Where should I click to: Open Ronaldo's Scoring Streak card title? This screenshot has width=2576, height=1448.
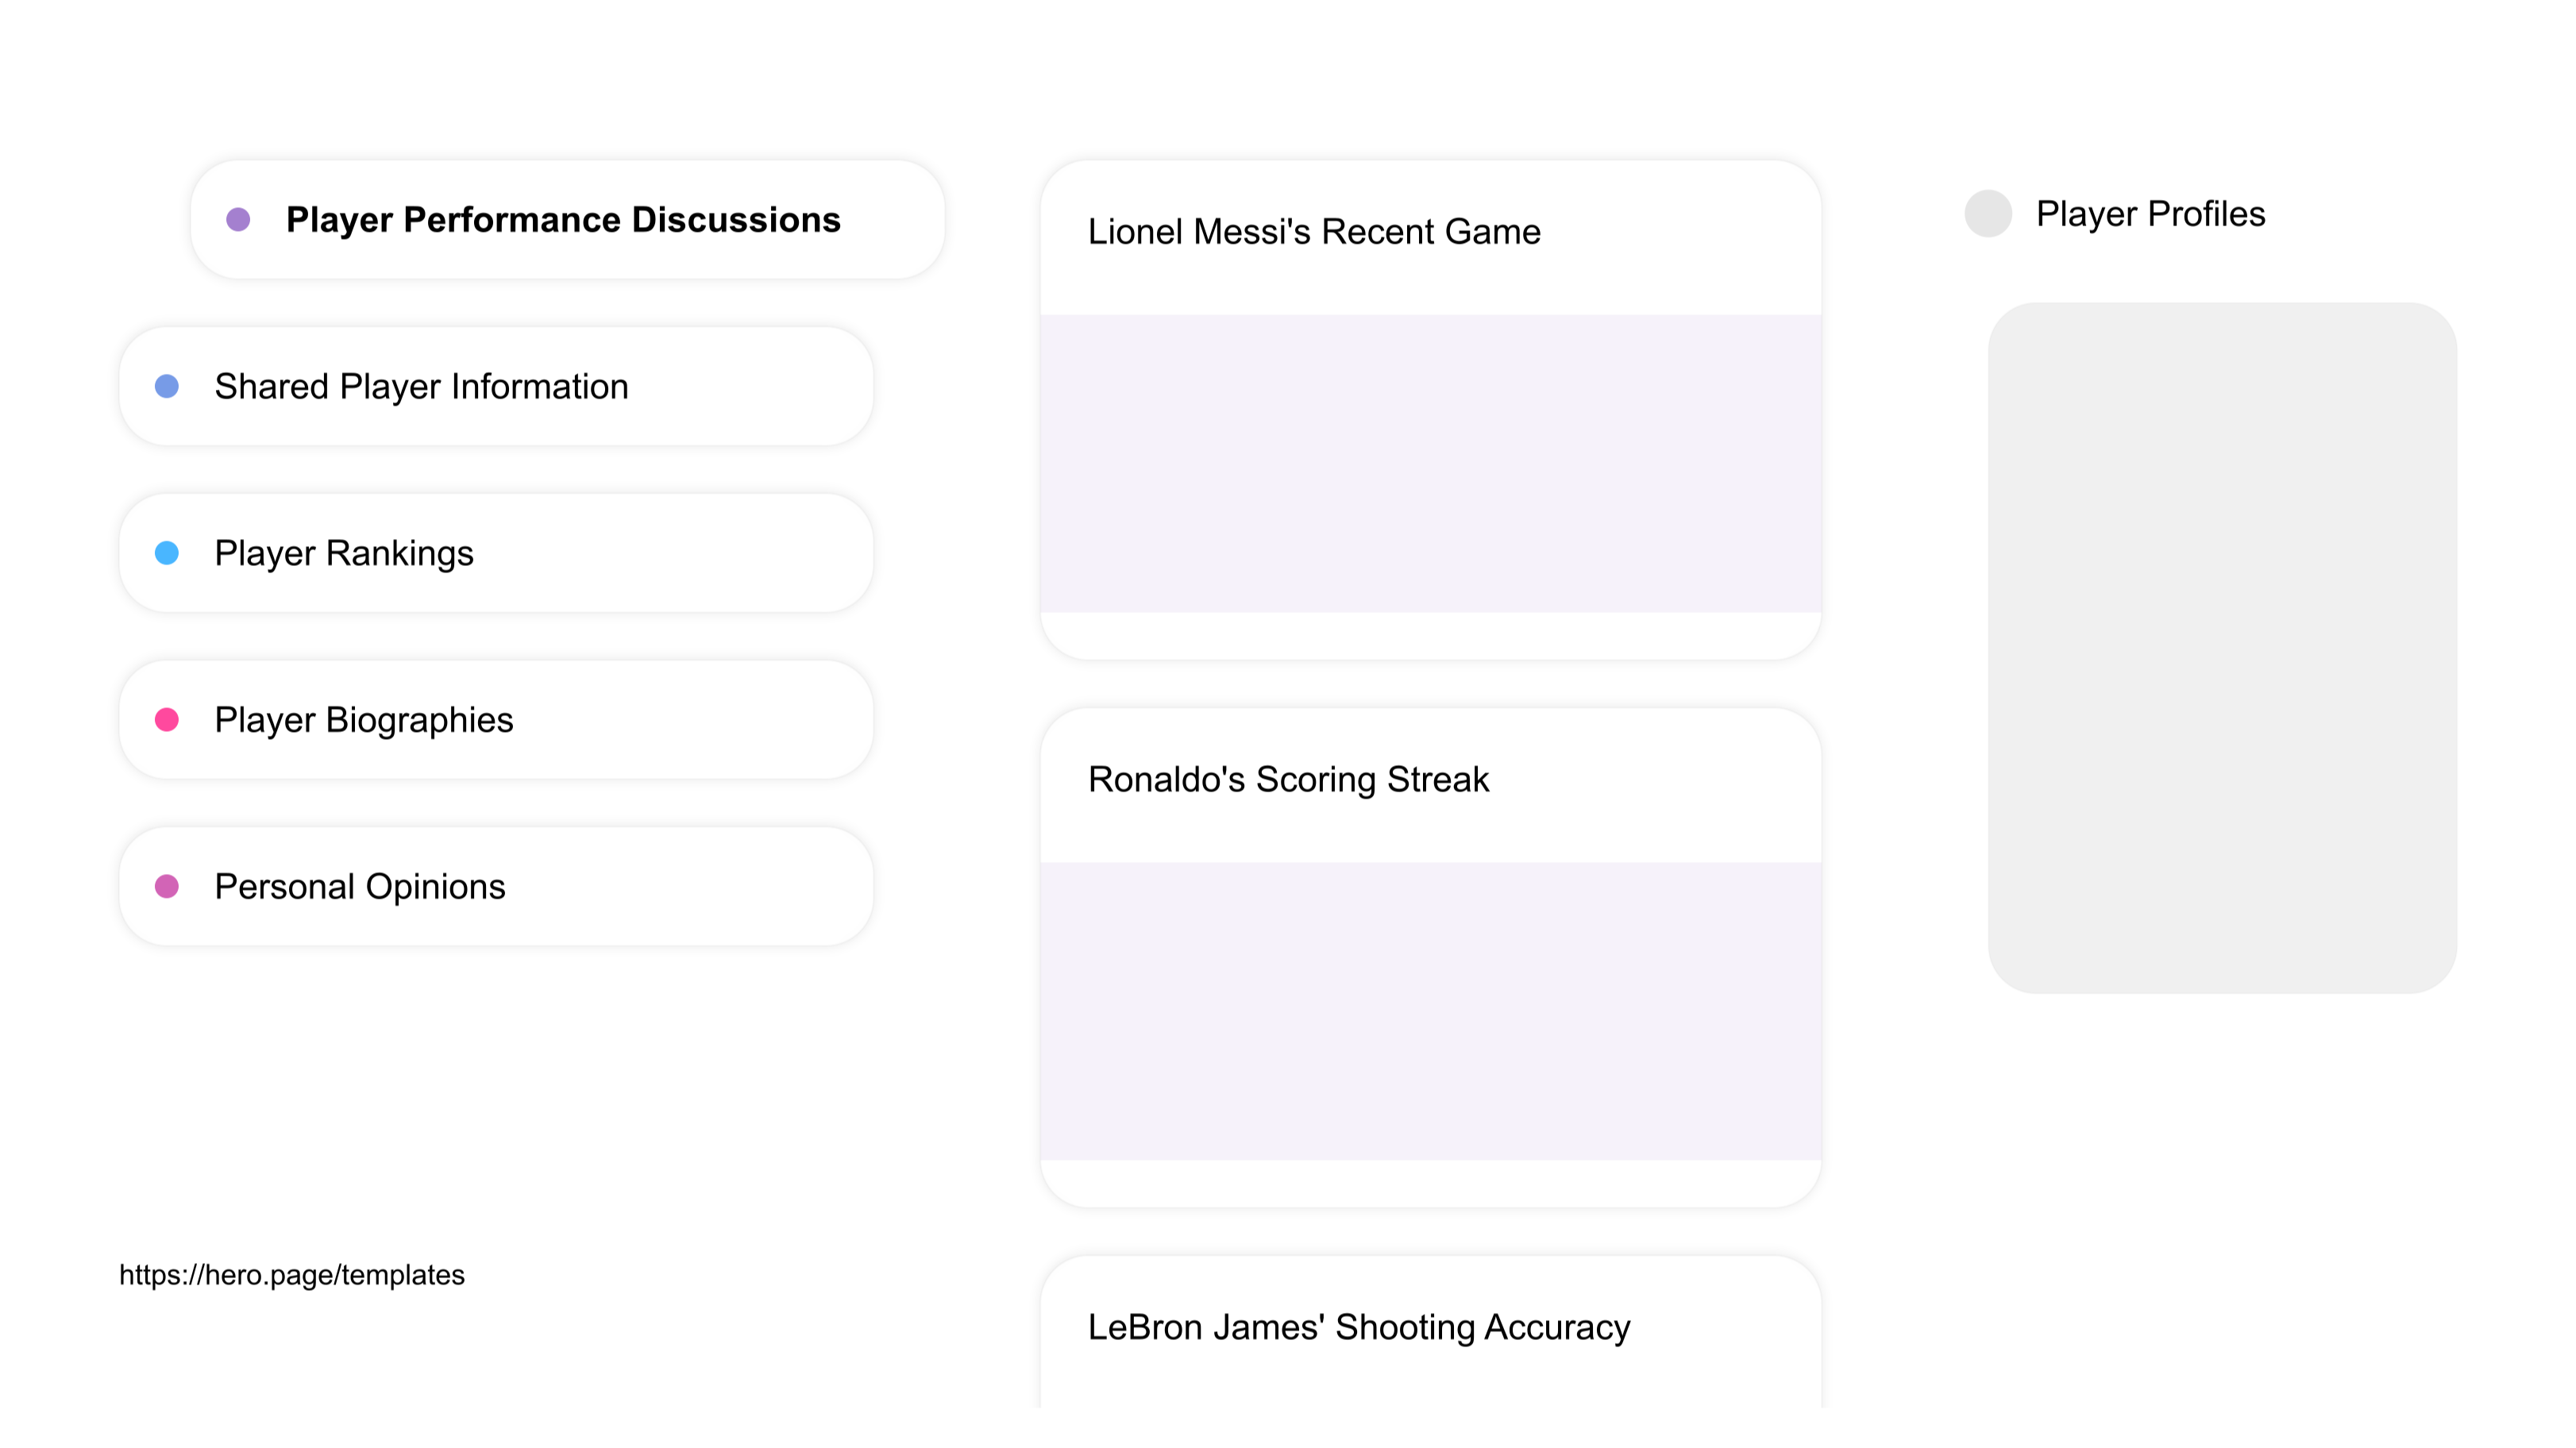pos(1288,779)
